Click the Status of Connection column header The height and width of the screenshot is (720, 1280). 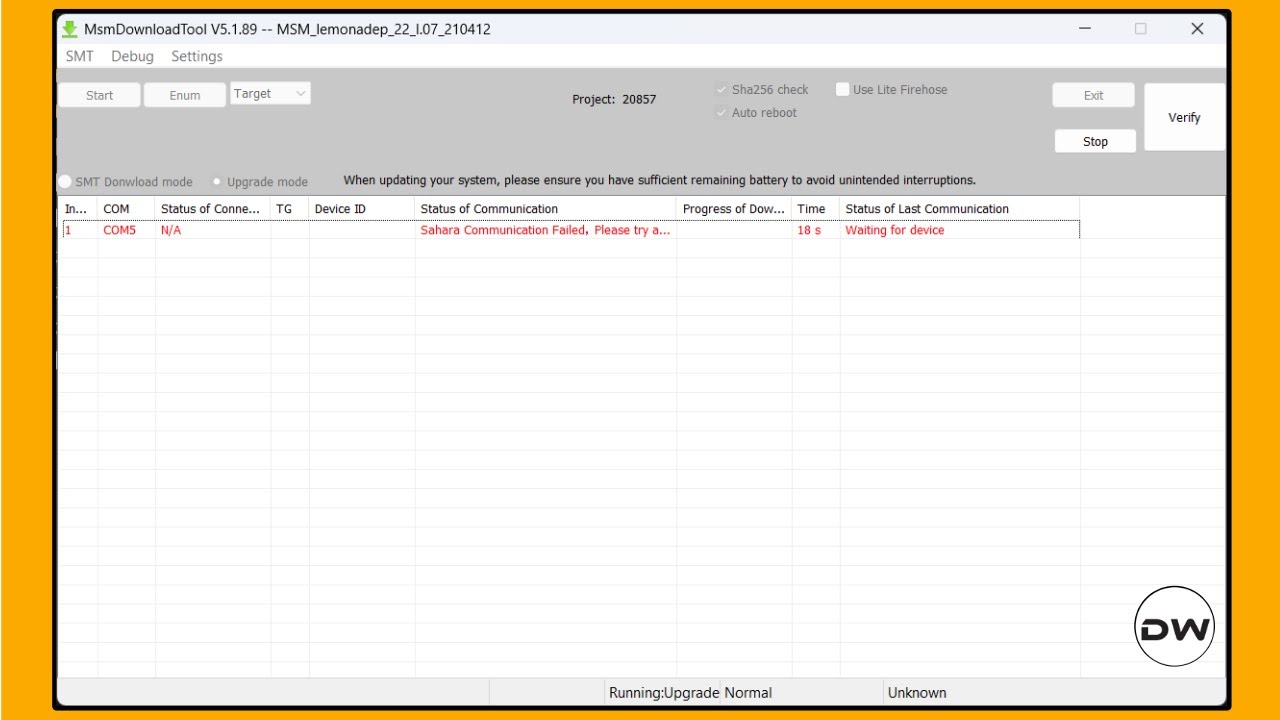tap(212, 208)
